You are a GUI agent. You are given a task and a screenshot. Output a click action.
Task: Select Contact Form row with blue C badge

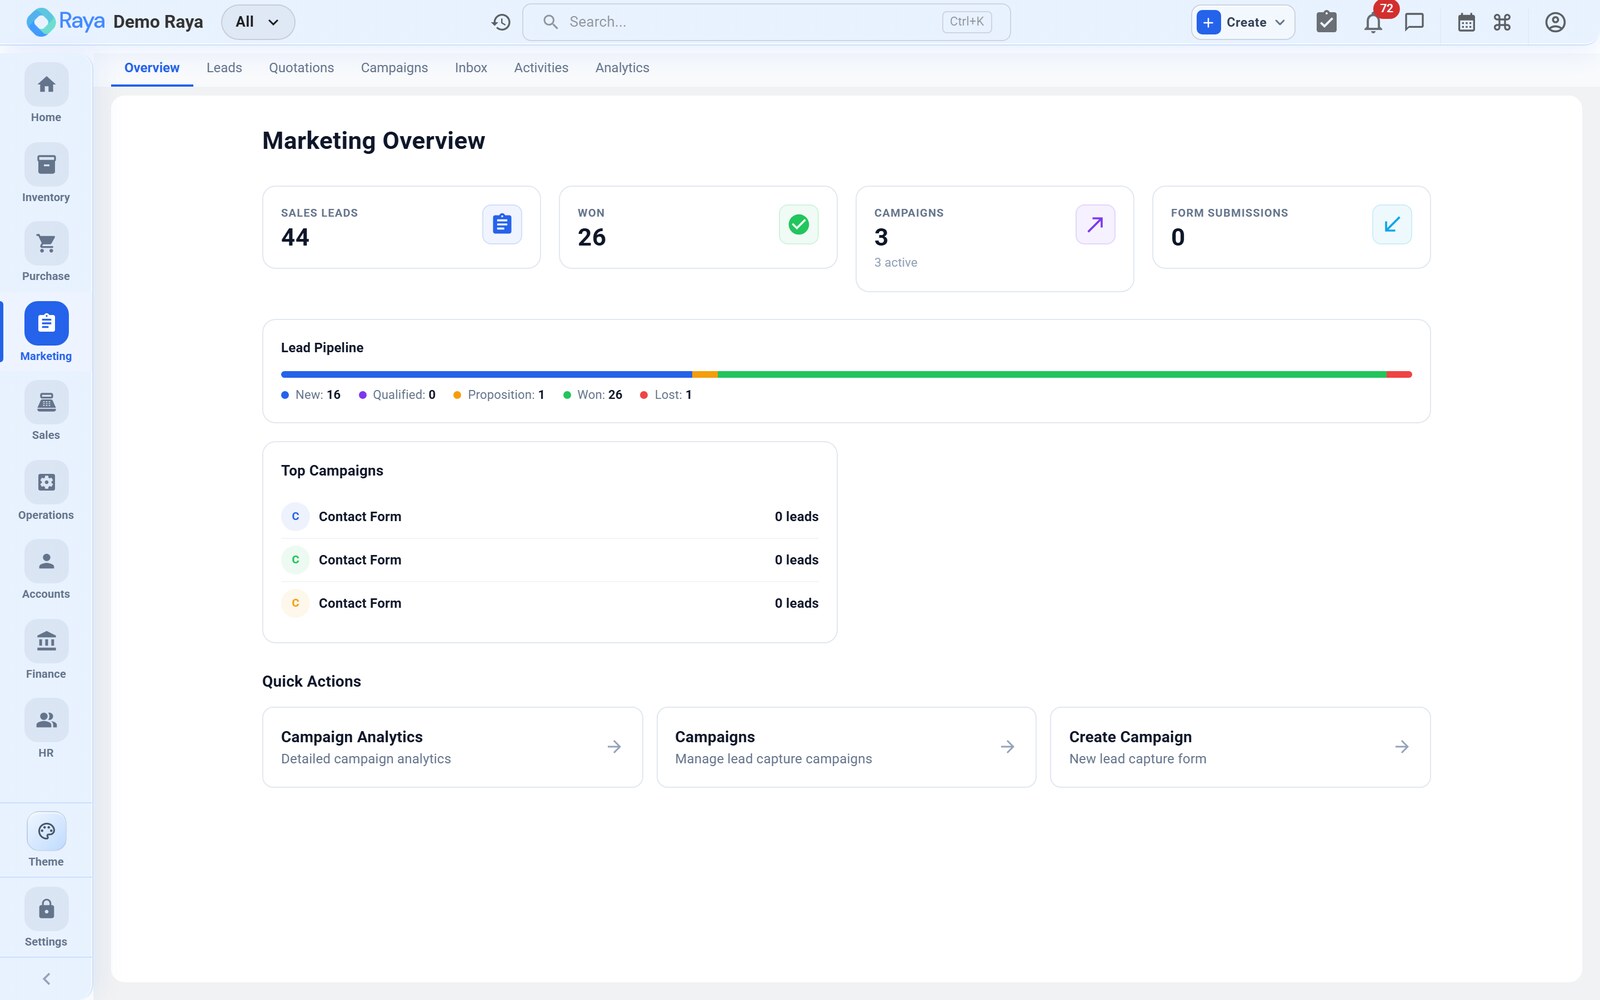tap(549, 517)
